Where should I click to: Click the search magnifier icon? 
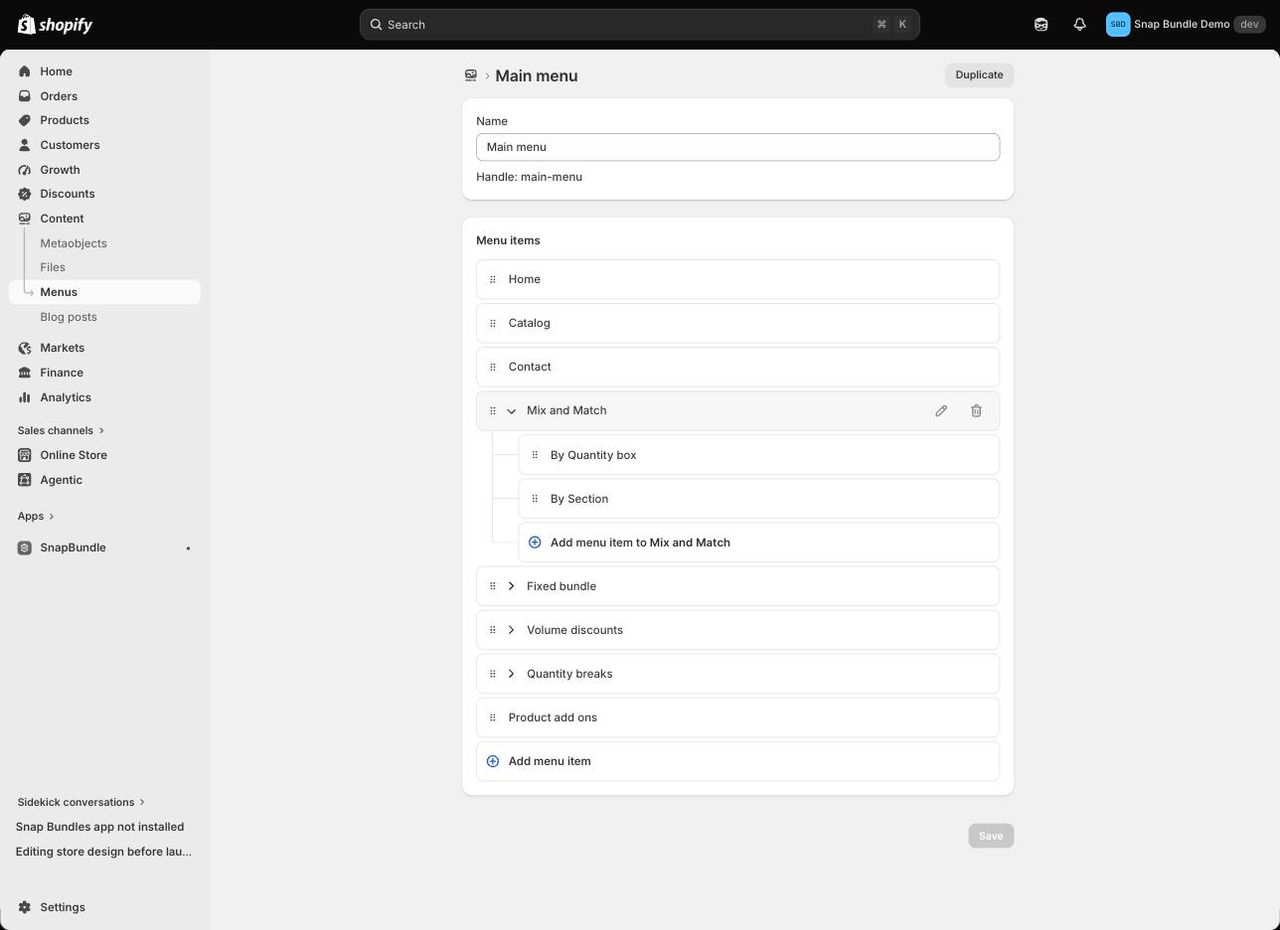(376, 24)
